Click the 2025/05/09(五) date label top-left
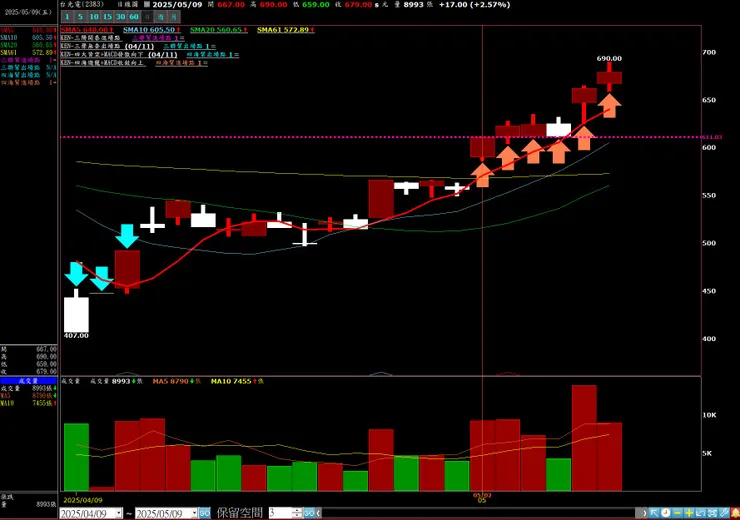The image size is (740, 520). (28, 12)
